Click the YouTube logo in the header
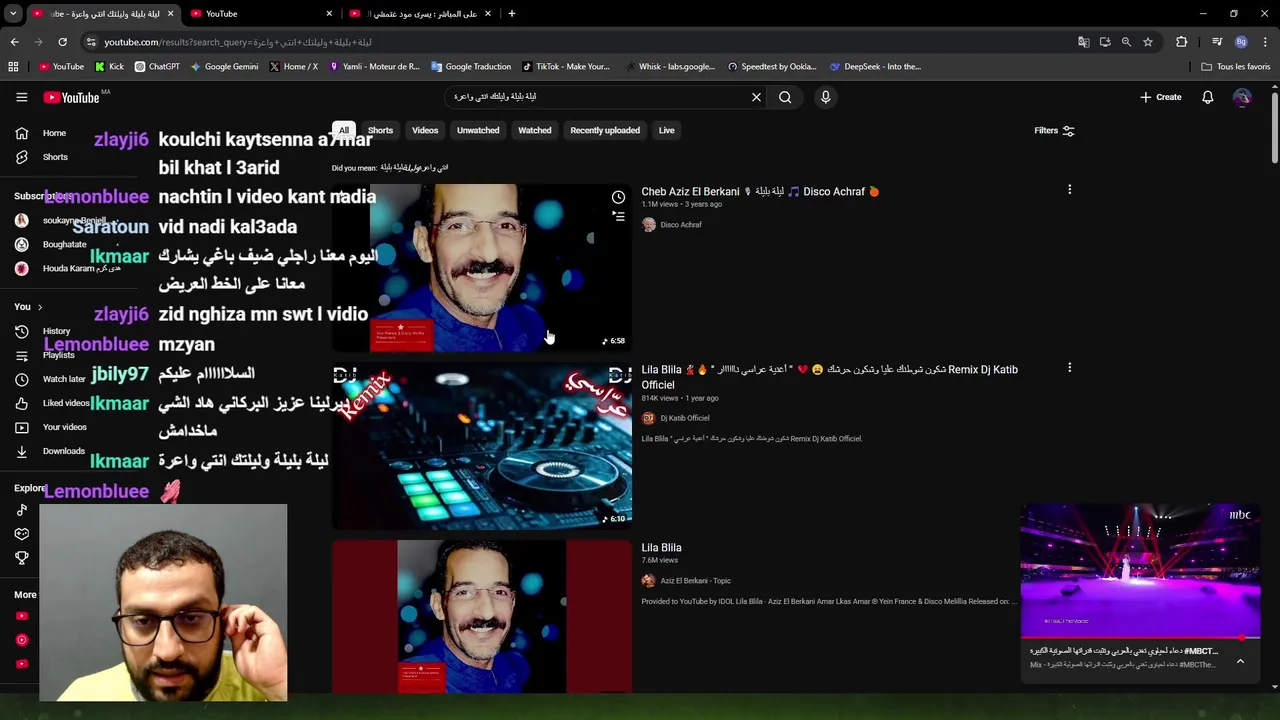Image resolution: width=1280 pixels, height=720 pixels. (x=71, y=97)
